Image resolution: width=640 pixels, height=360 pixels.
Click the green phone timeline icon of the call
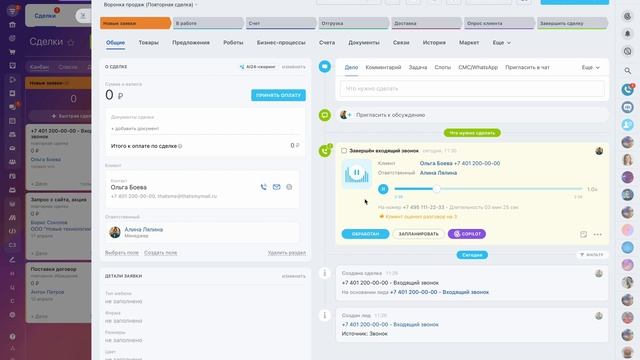(x=325, y=151)
